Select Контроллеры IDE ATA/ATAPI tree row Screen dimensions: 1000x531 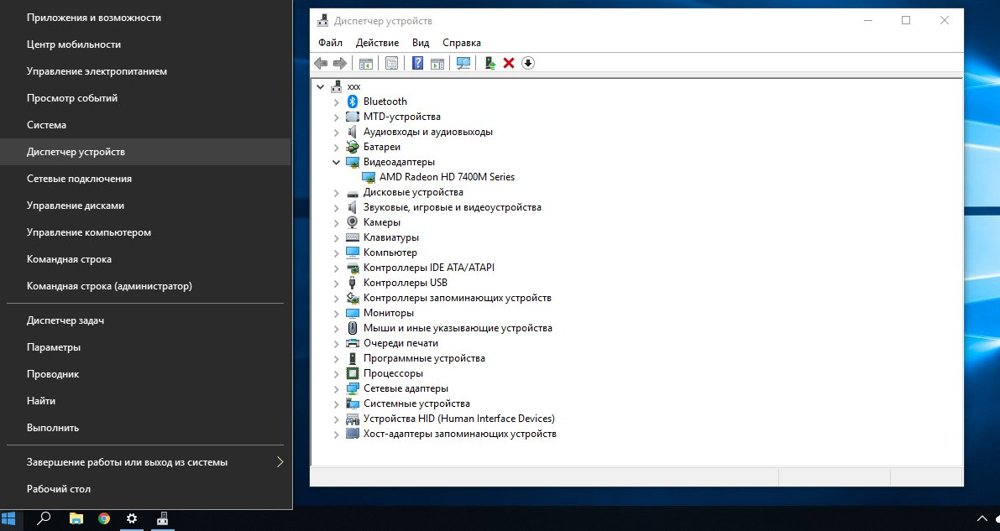(429, 268)
